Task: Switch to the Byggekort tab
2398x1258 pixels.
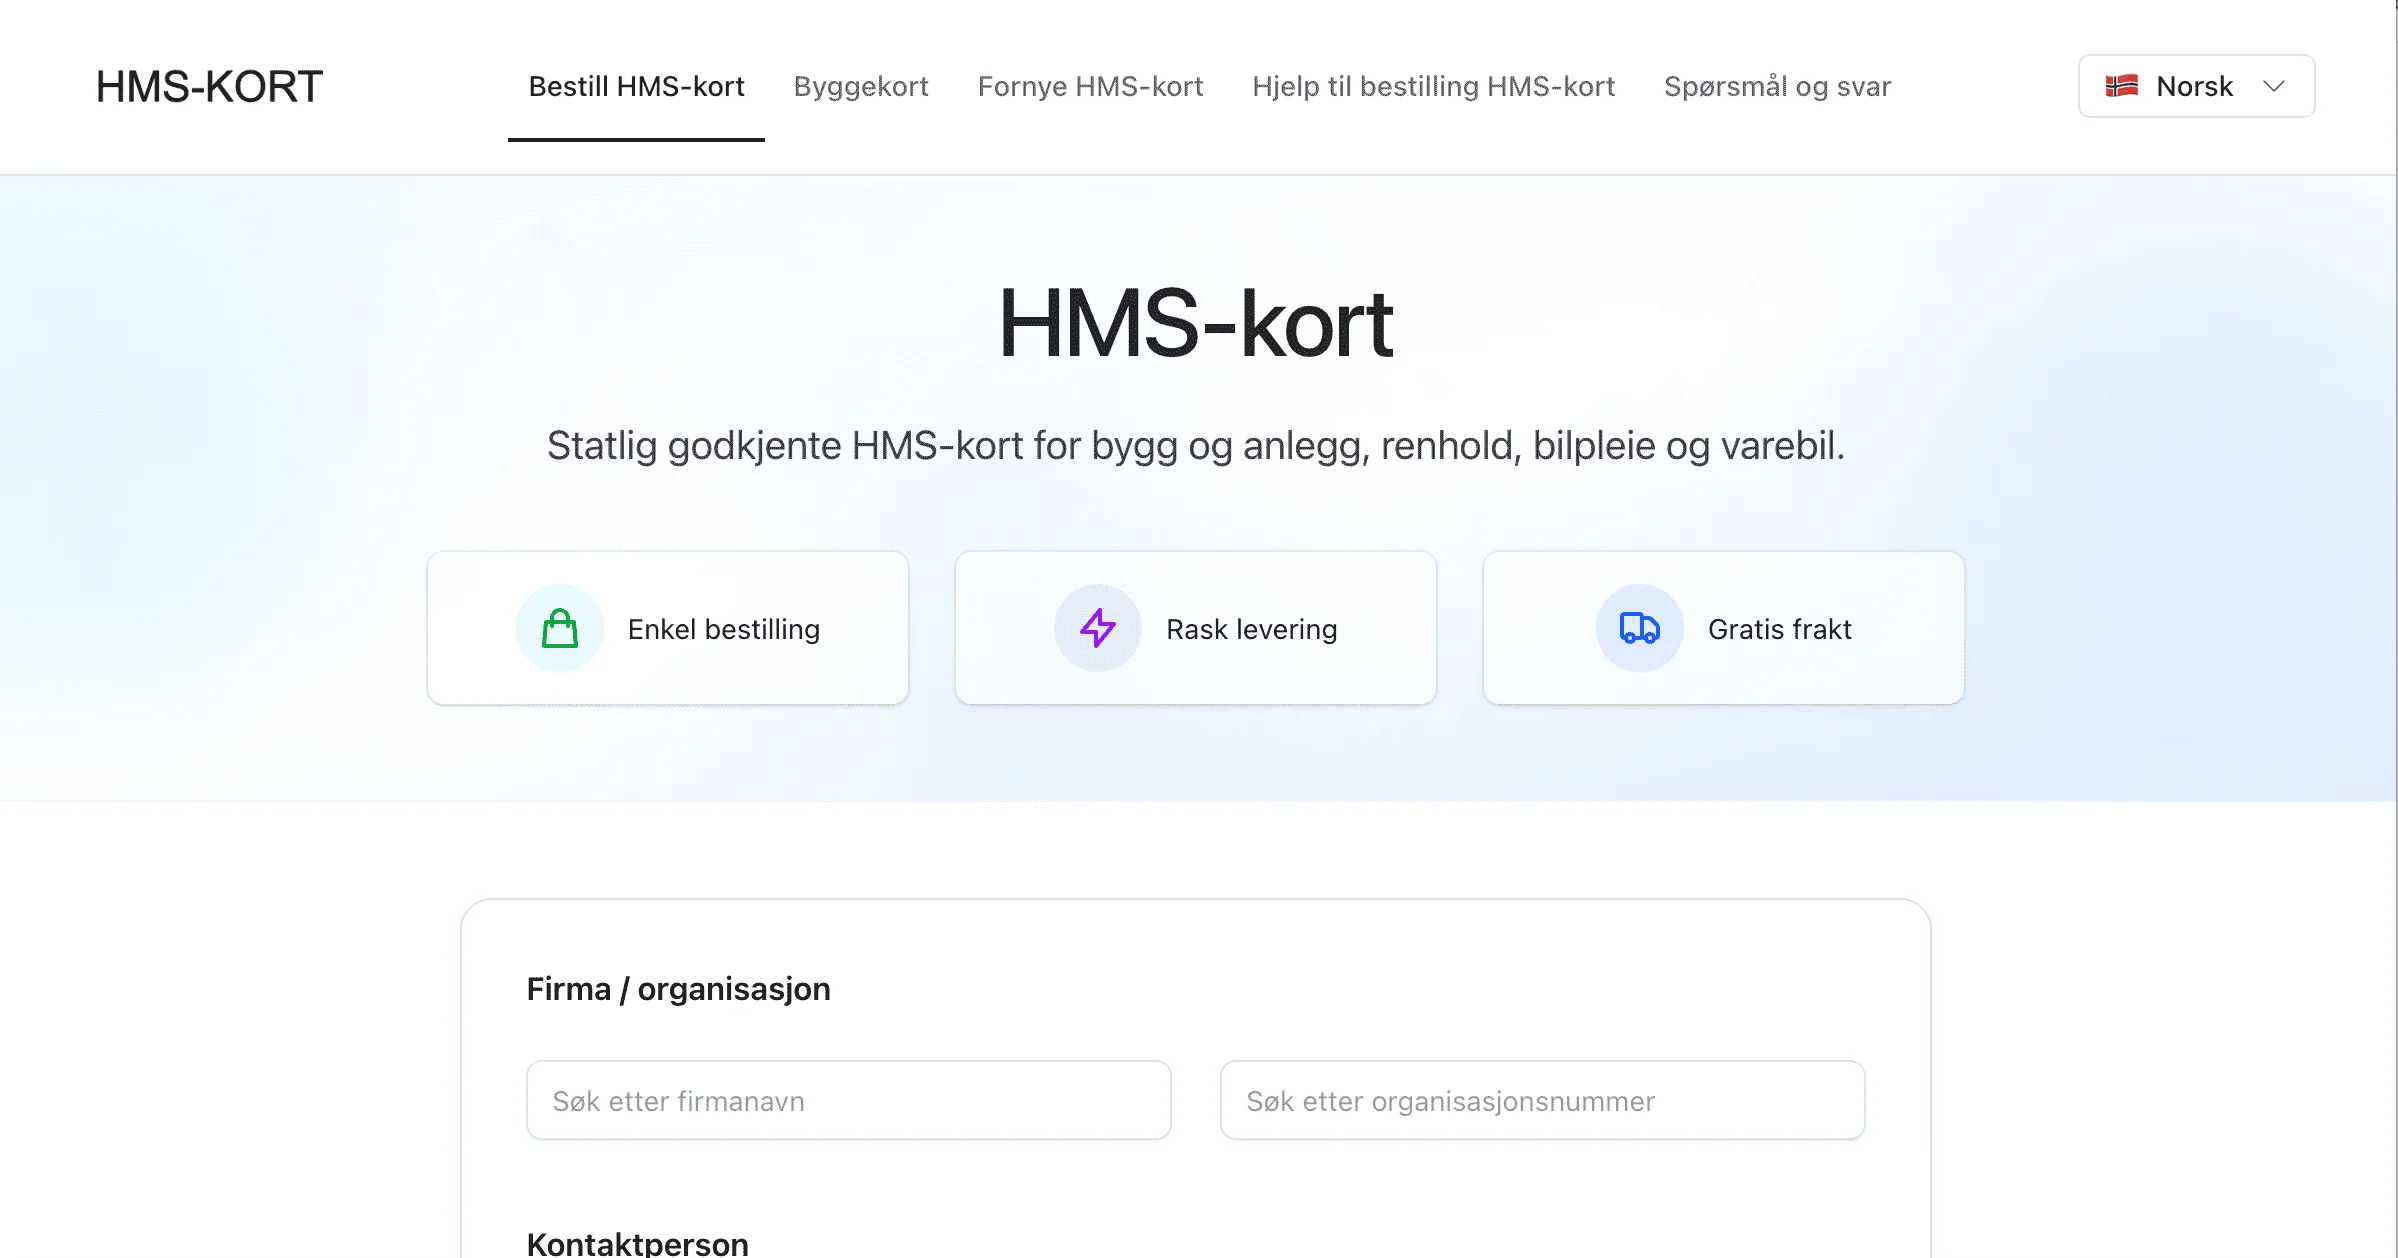Action: (x=860, y=86)
